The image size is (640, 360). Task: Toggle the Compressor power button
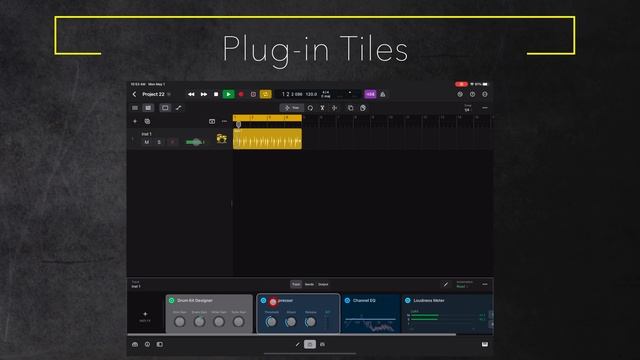click(263, 300)
